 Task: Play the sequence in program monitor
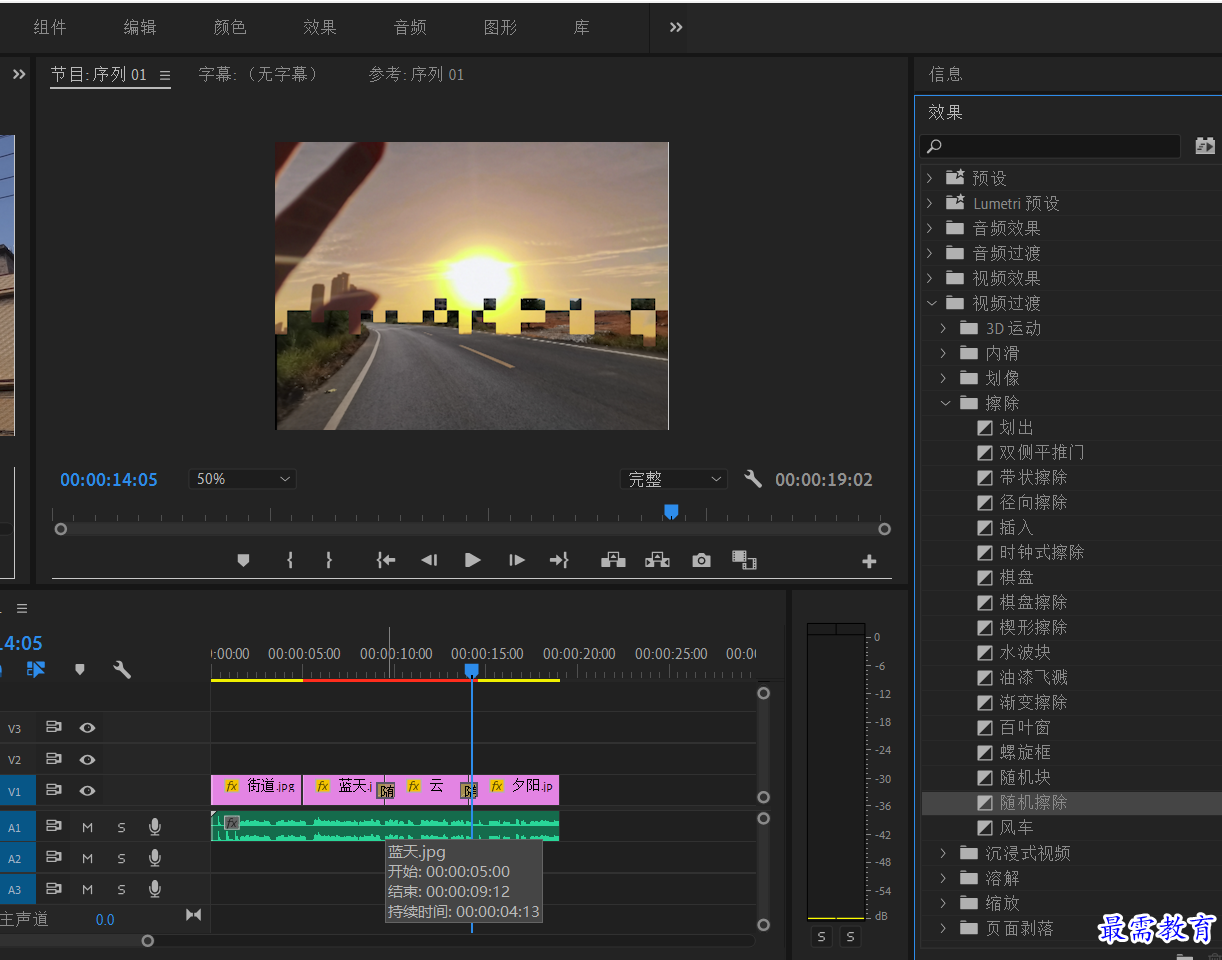pos(473,560)
